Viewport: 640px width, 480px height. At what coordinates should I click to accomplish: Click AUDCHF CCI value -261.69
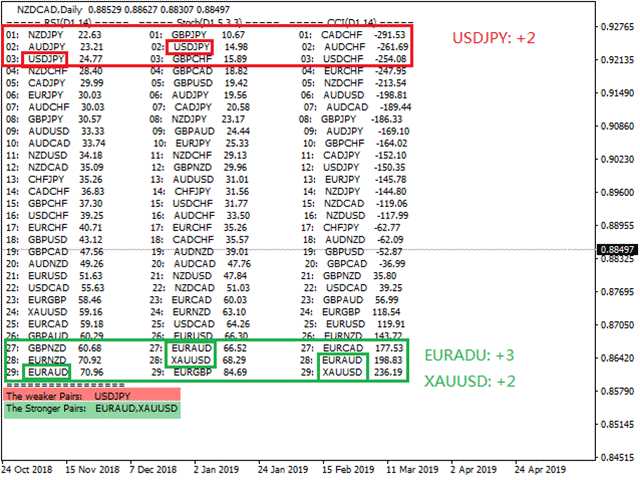click(x=392, y=47)
